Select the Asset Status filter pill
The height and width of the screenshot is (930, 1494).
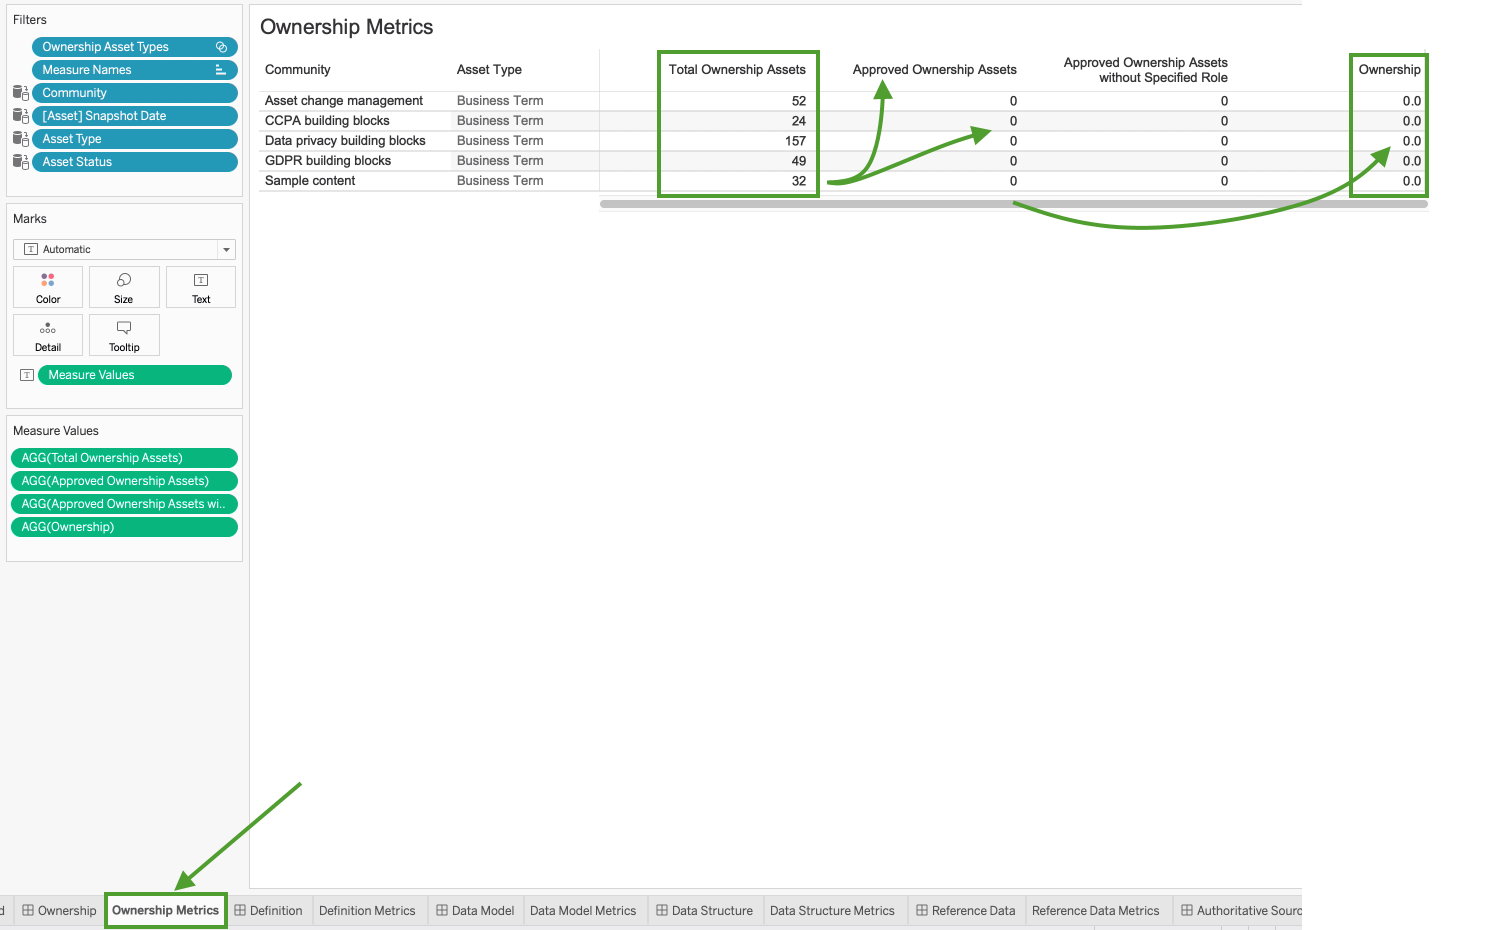pos(134,162)
